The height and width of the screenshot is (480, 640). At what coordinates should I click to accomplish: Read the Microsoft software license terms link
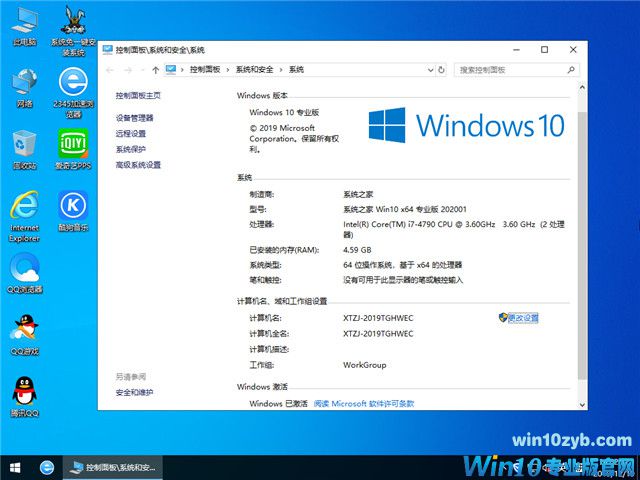(364, 404)
